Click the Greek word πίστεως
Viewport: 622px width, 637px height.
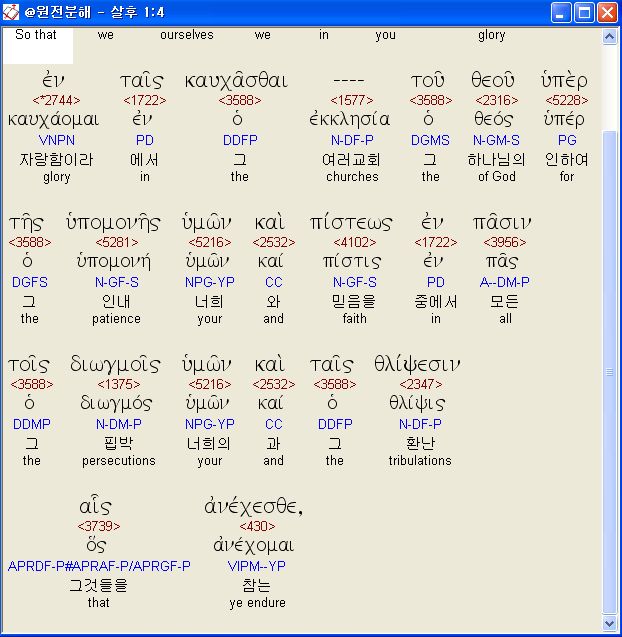click(351, 223)
